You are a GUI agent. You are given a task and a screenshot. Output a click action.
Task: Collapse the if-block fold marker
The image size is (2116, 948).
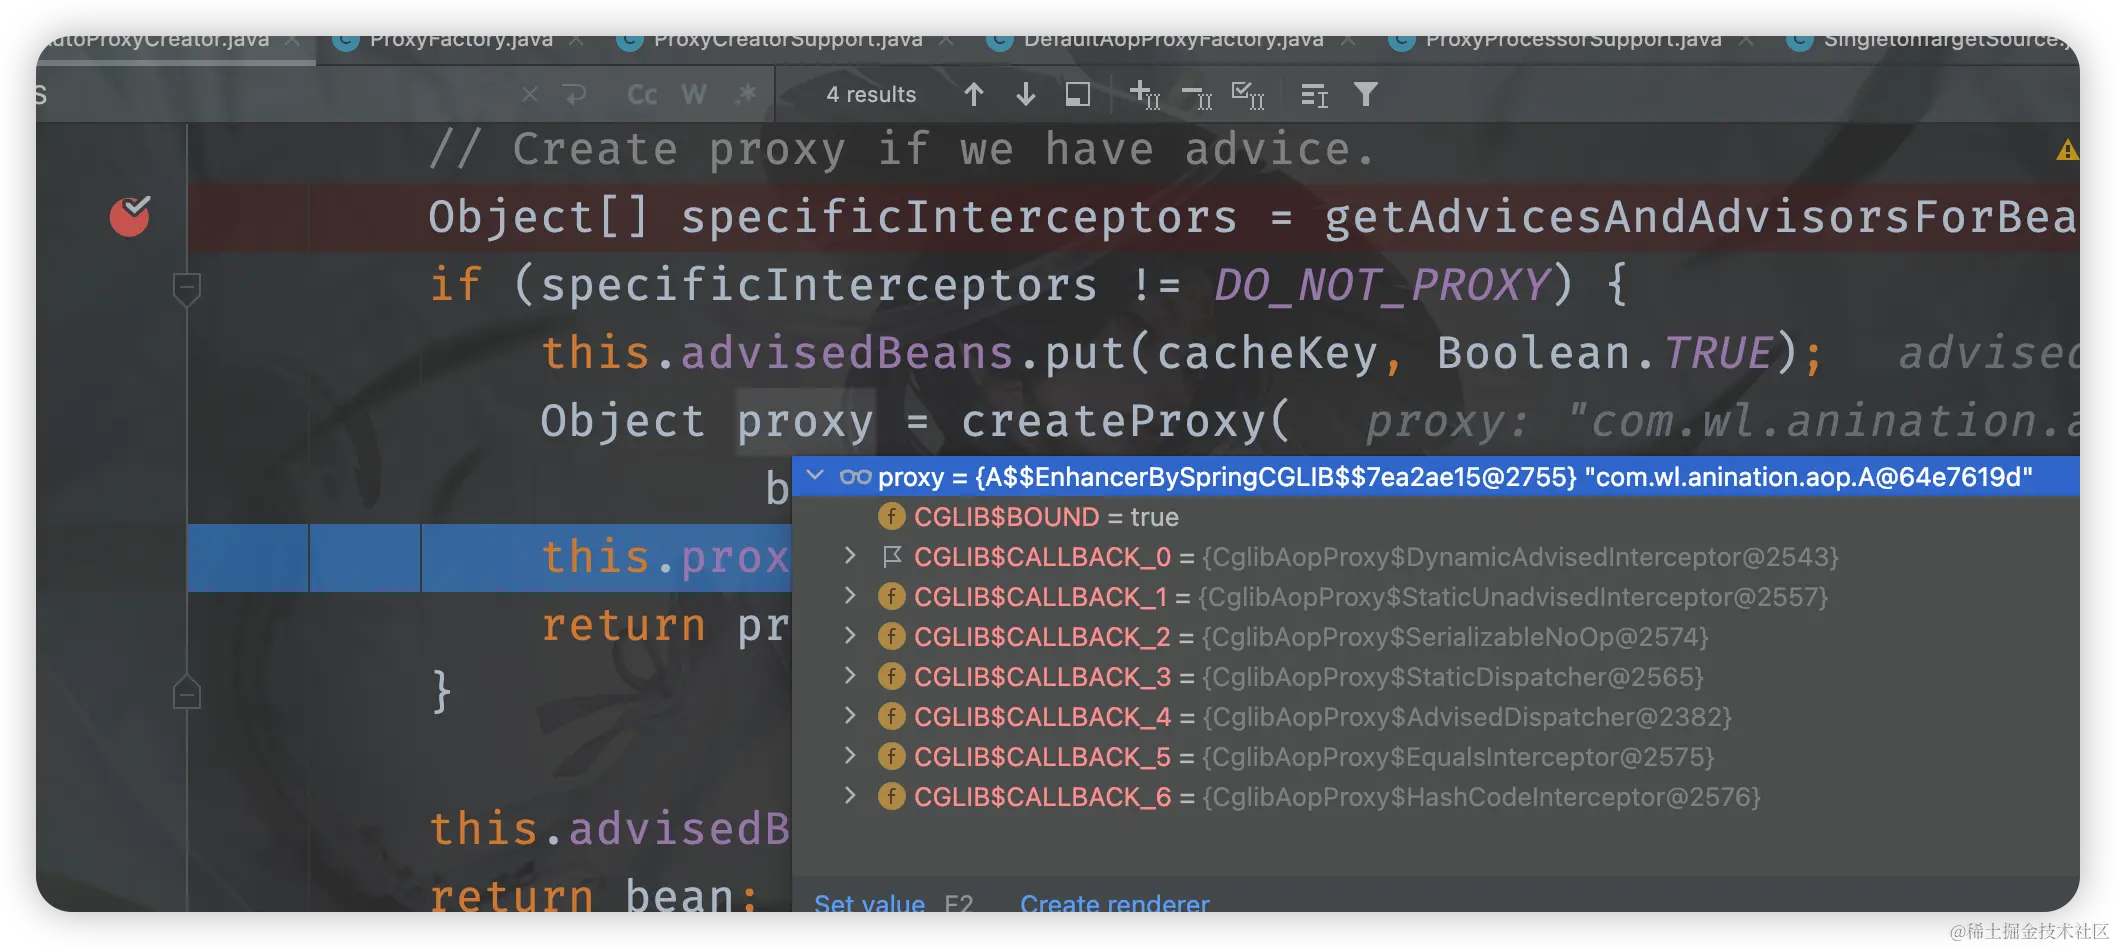[187, 289]
